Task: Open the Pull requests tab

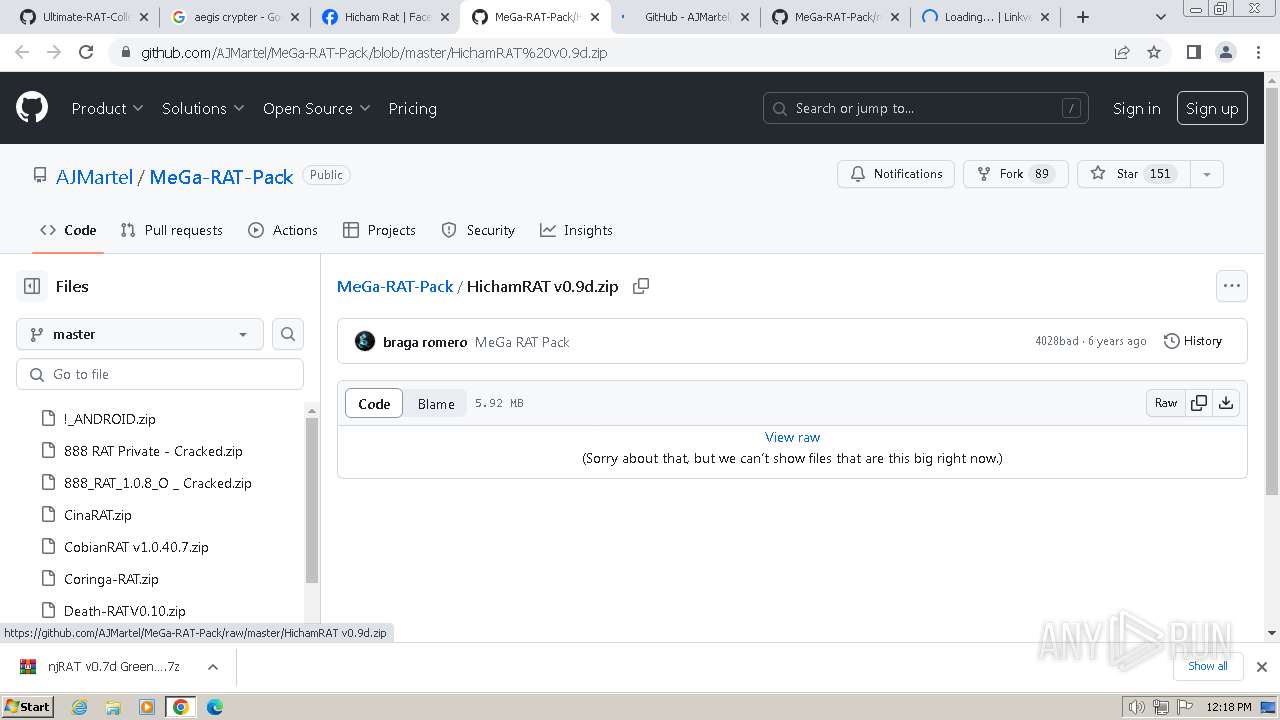Action: 171,230
